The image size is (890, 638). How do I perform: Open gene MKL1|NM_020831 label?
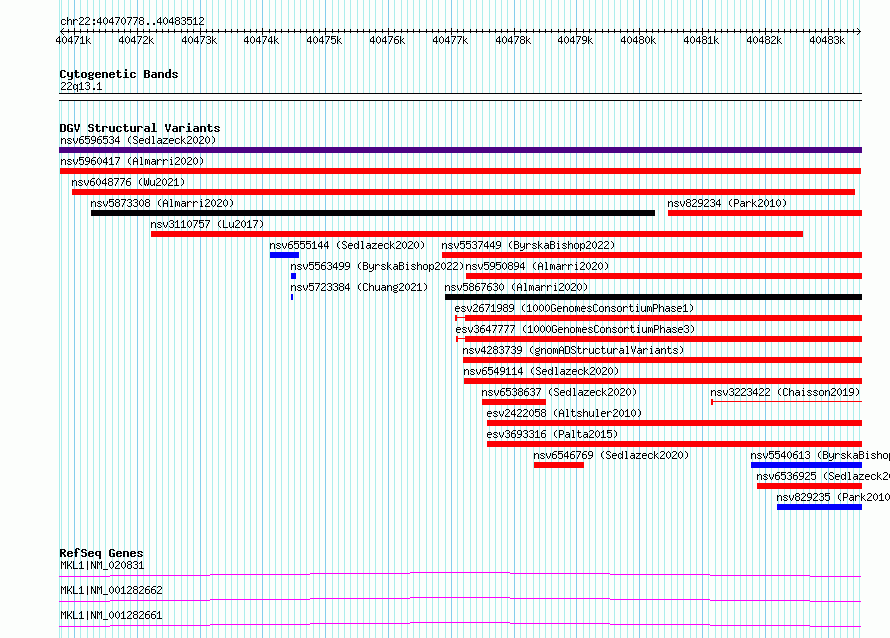pyautogui.click(x=102, y=565)
